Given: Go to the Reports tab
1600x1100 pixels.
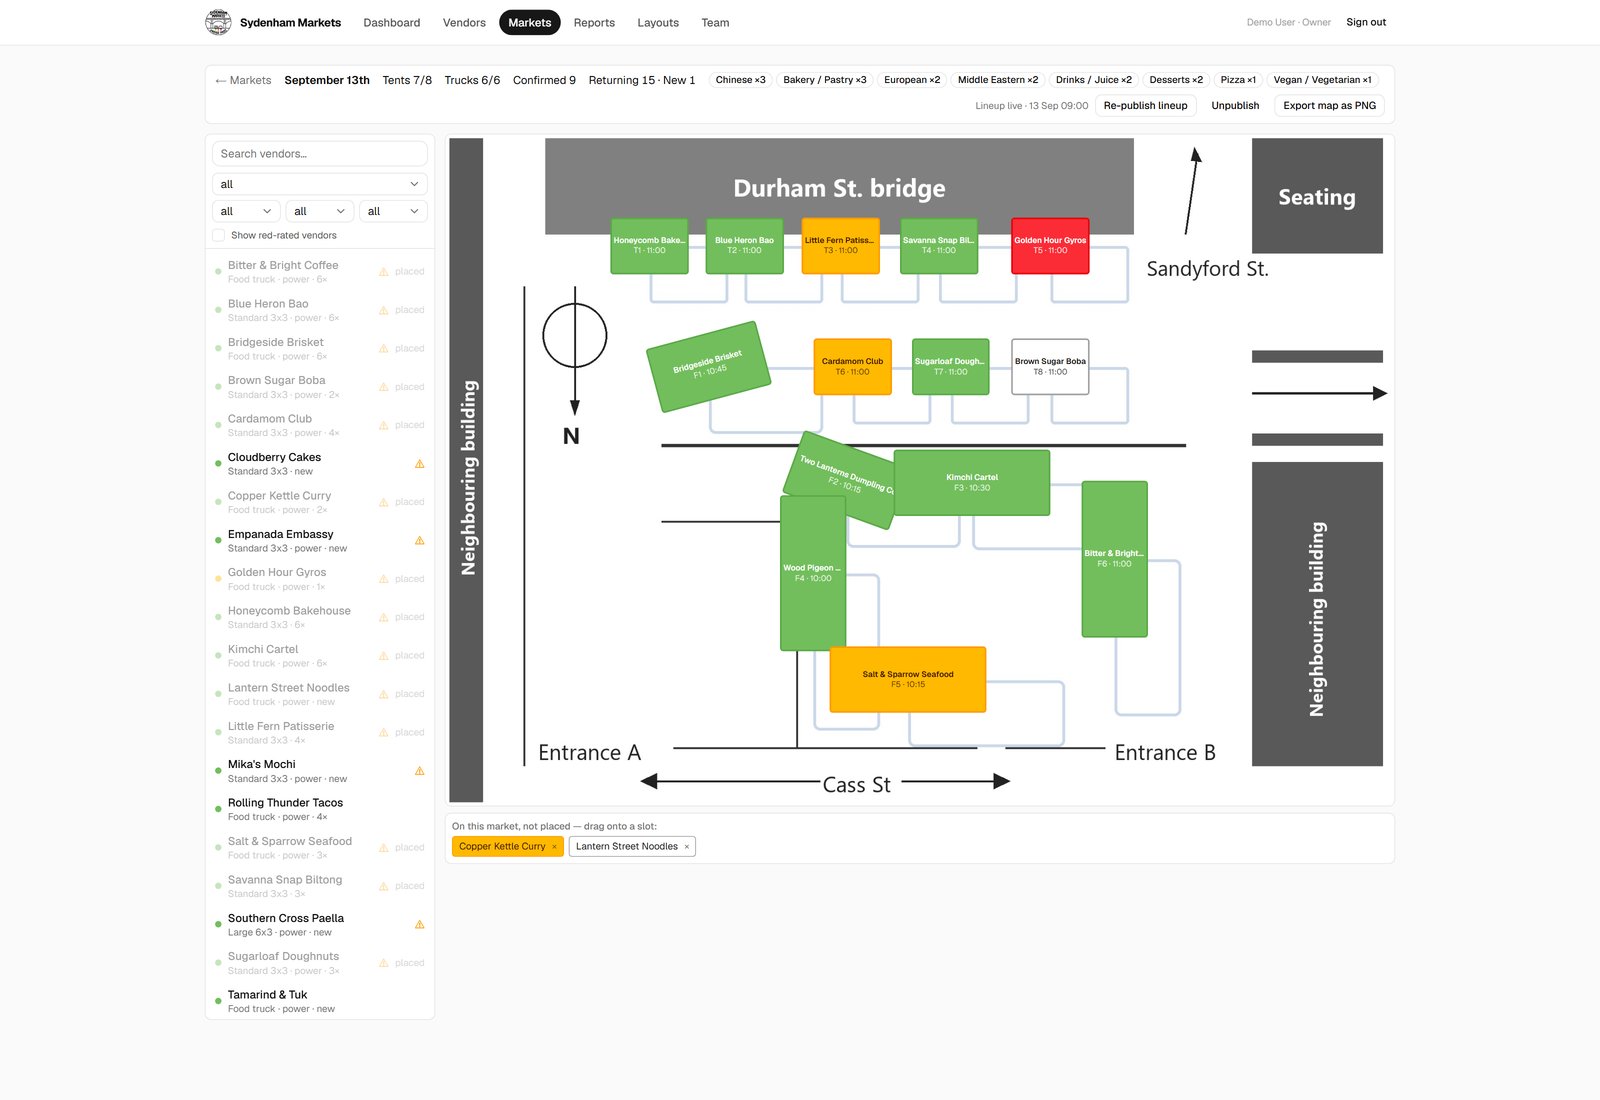Looking at the screenshot, I should tap(594, 22).
